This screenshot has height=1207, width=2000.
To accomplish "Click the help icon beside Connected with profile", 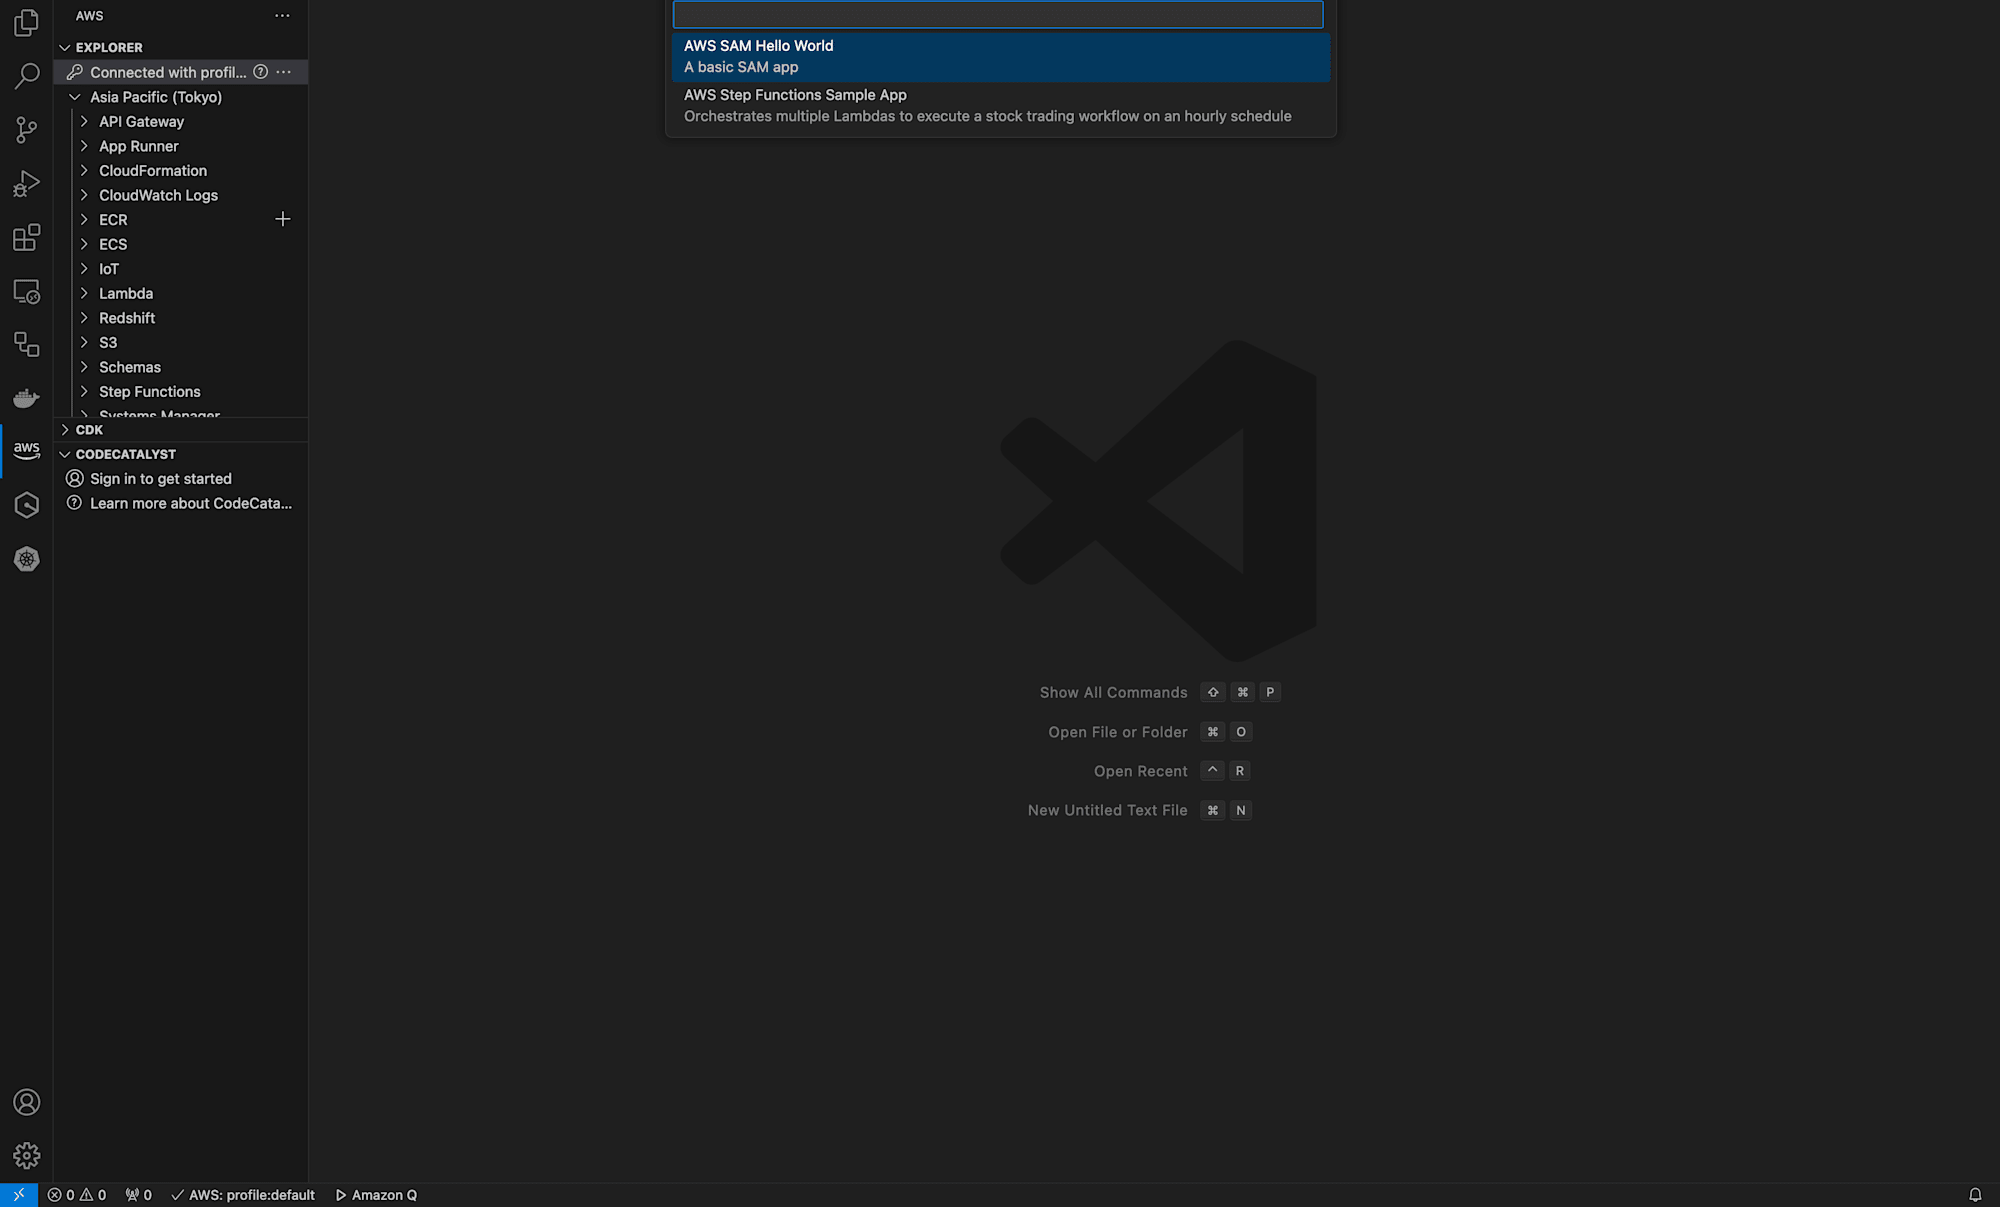I will pyautogui.click(x=260, y=72).
